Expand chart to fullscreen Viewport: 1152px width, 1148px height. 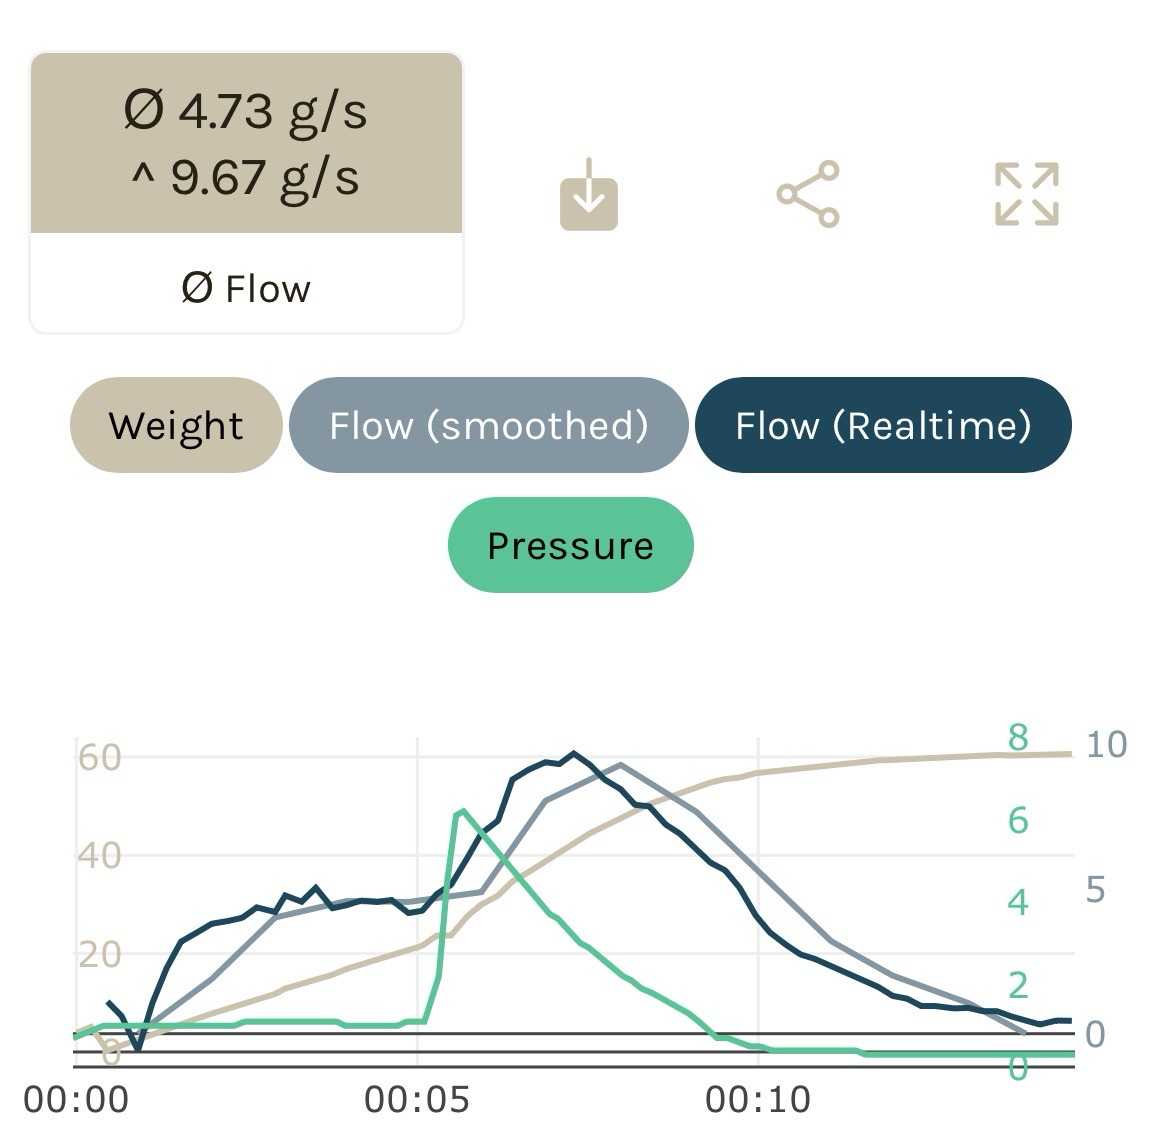point(1027,194)
